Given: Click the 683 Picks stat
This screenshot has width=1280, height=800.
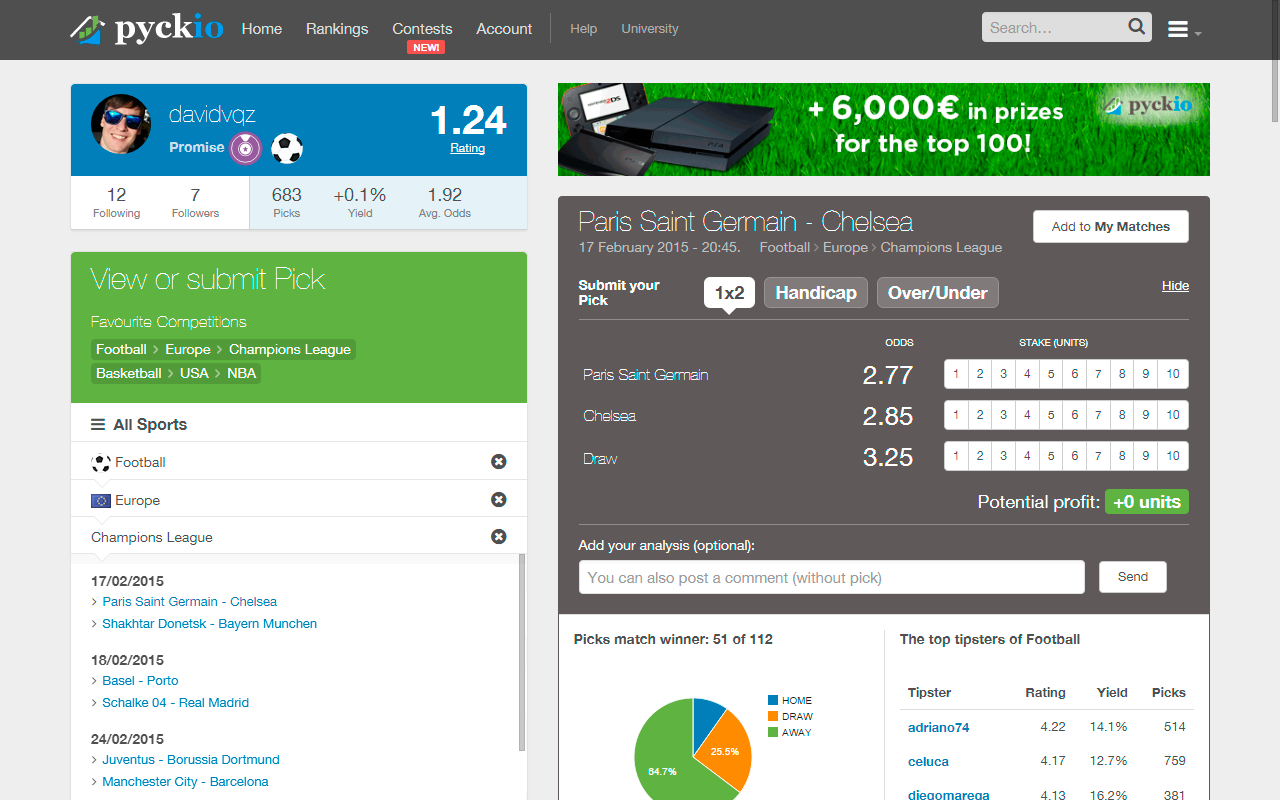Looking at the screenshot, I should pos(287,202).
